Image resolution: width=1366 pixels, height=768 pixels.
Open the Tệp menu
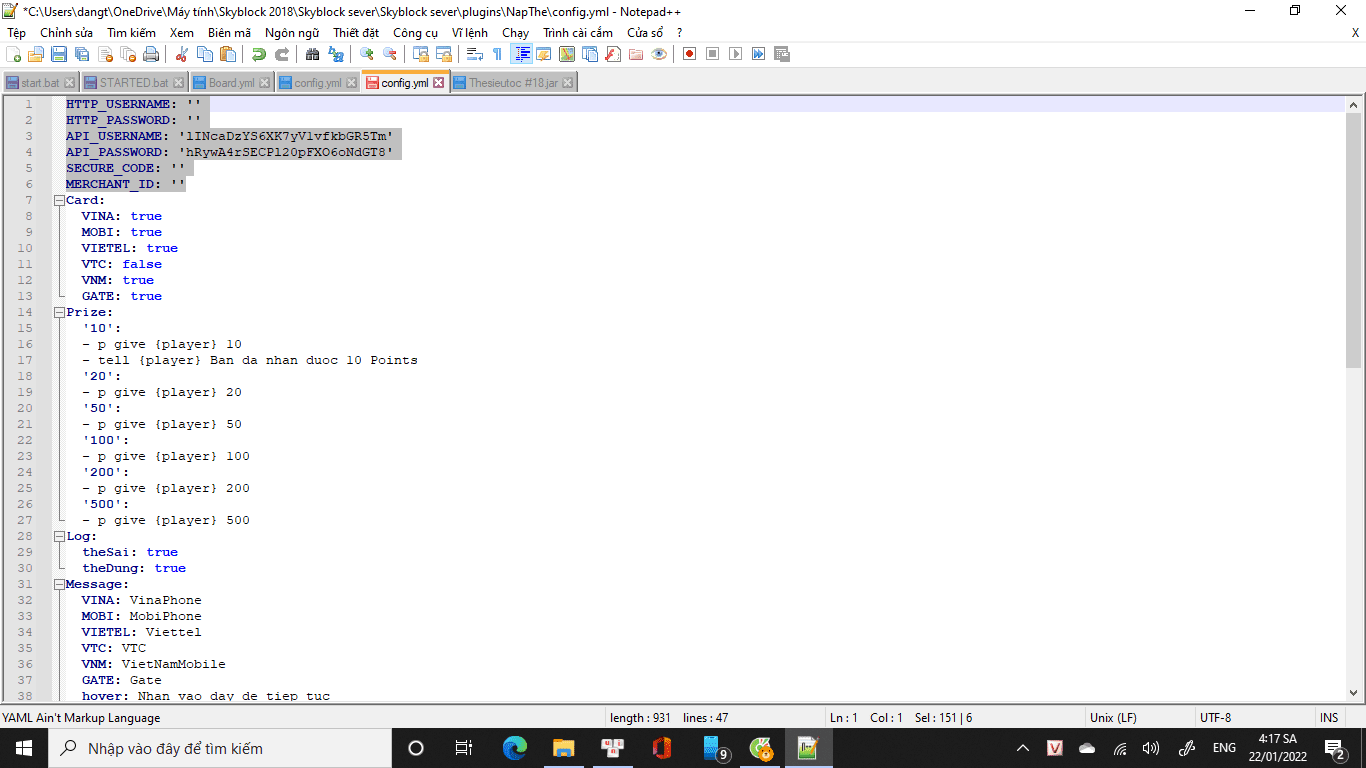pos(17,33)
